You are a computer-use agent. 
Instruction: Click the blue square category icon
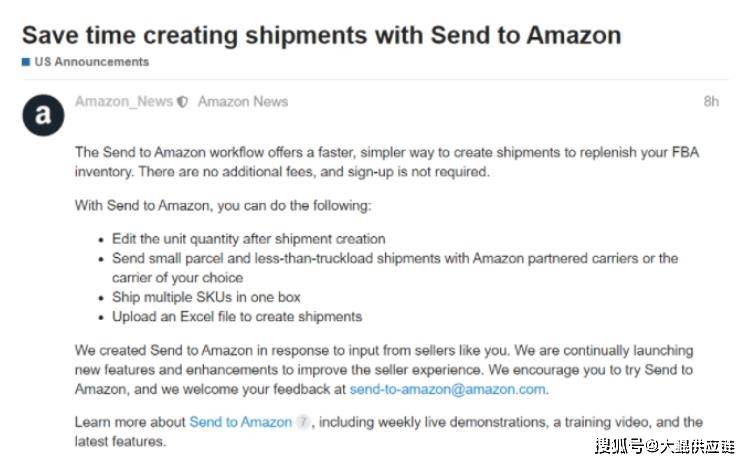[26, 62]
